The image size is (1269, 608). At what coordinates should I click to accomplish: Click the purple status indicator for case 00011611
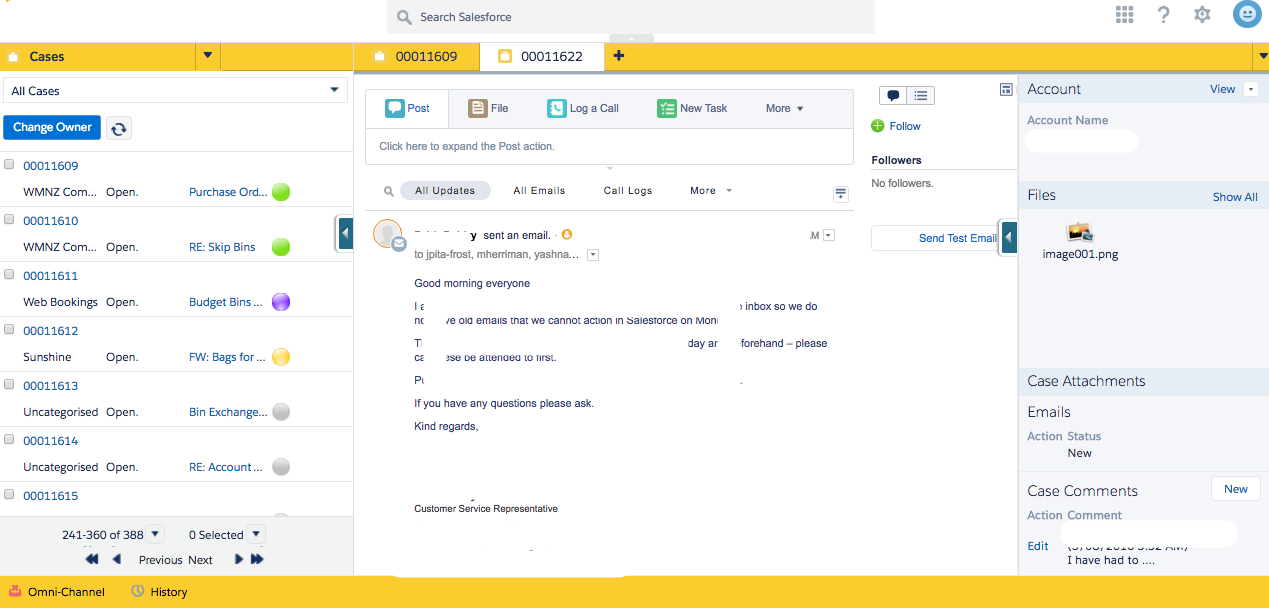click(x=281, y=302)
